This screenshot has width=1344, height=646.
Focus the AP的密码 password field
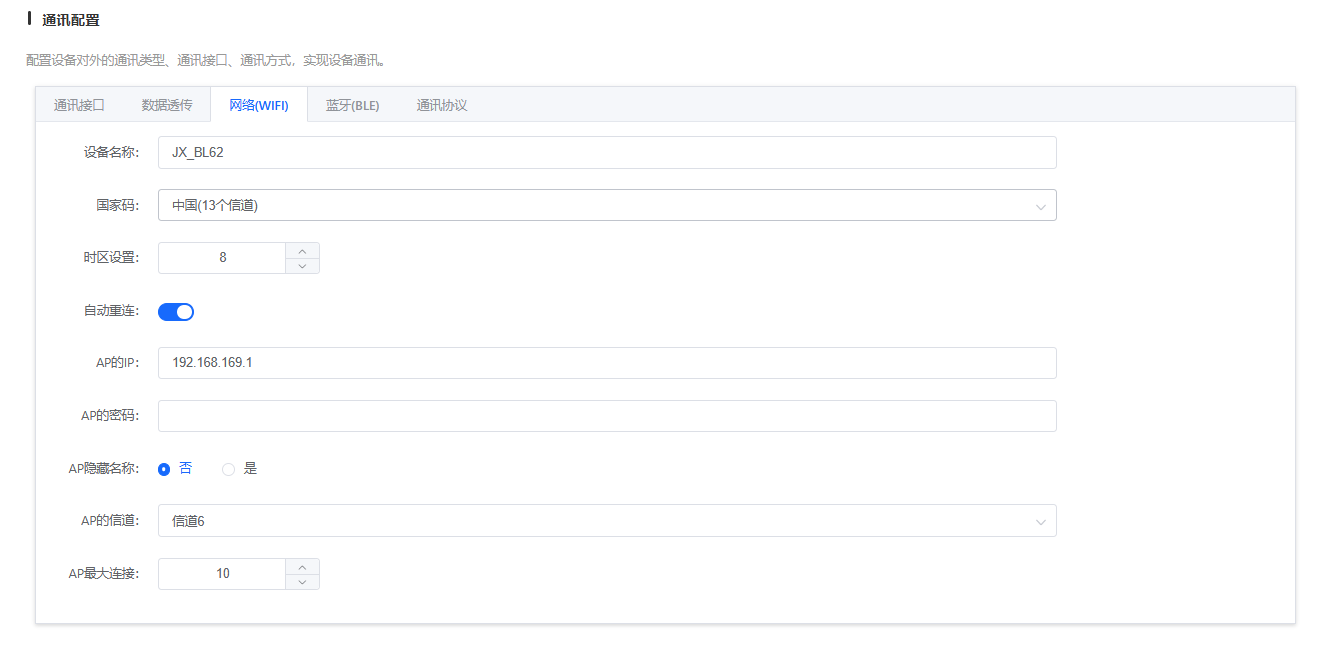606,416
